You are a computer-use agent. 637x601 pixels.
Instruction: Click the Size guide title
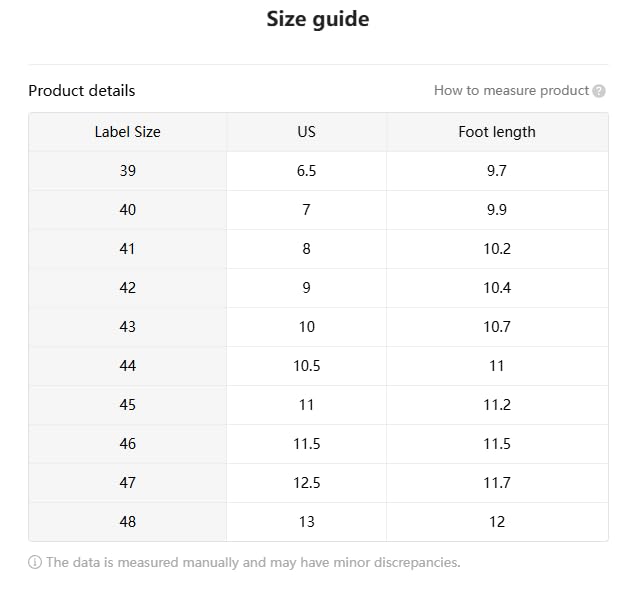[318, 19]
